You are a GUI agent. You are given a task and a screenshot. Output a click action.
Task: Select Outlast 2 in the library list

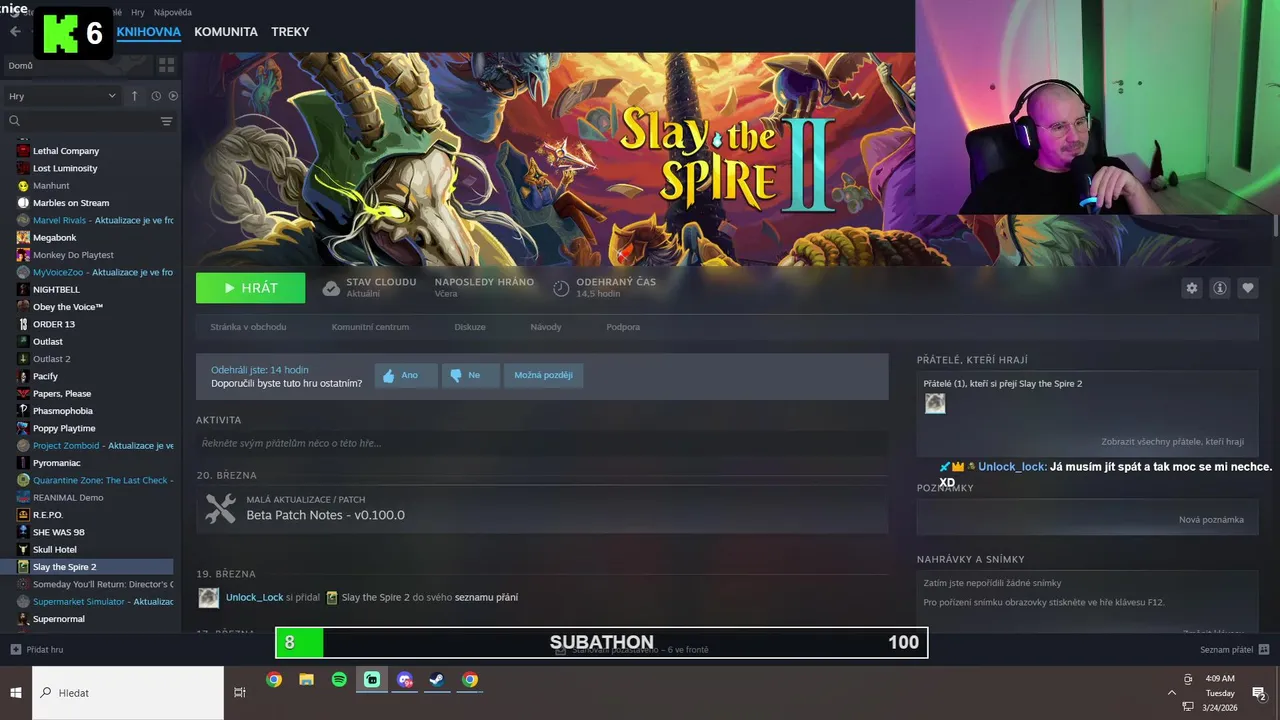pos(52,359)
